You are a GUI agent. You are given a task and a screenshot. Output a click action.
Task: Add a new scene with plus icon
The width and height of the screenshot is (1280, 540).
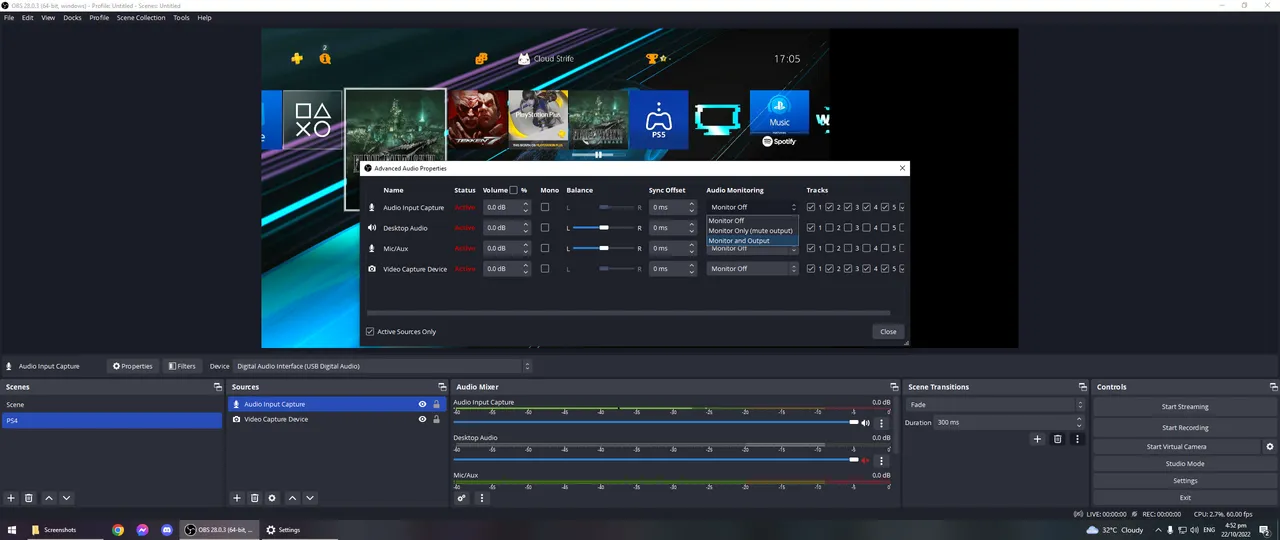(x=11, y=498)
